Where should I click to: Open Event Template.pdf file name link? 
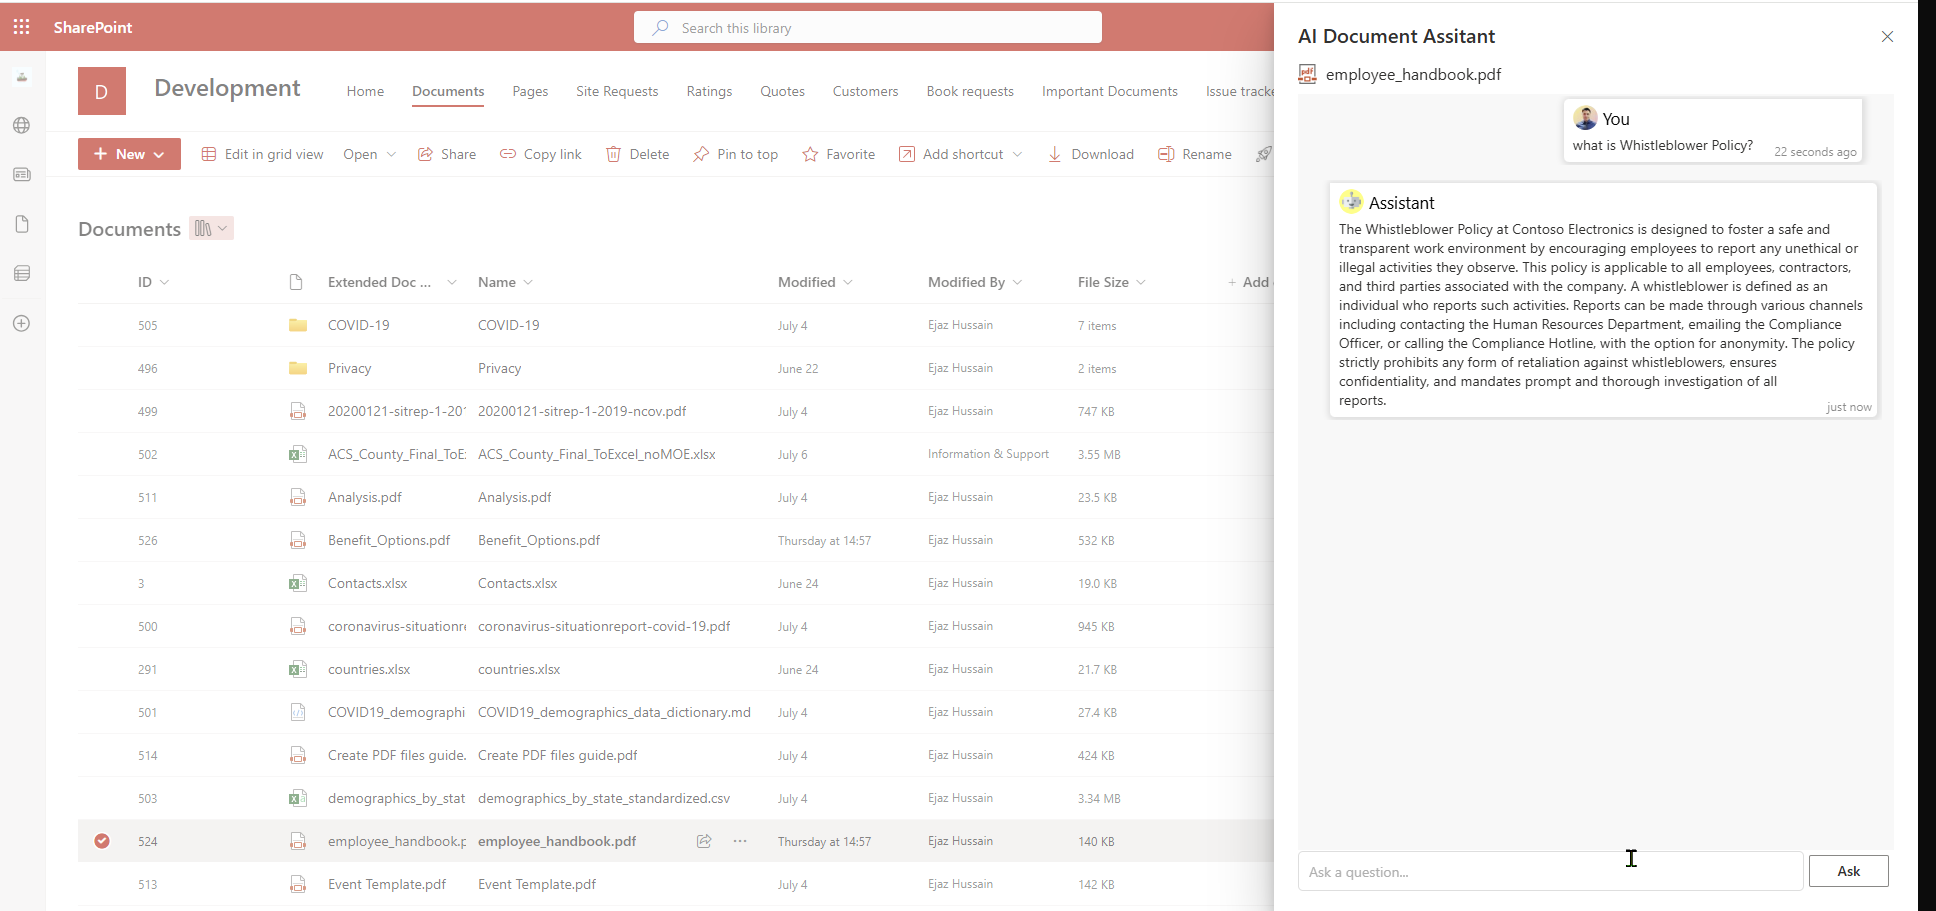point(537,884)
